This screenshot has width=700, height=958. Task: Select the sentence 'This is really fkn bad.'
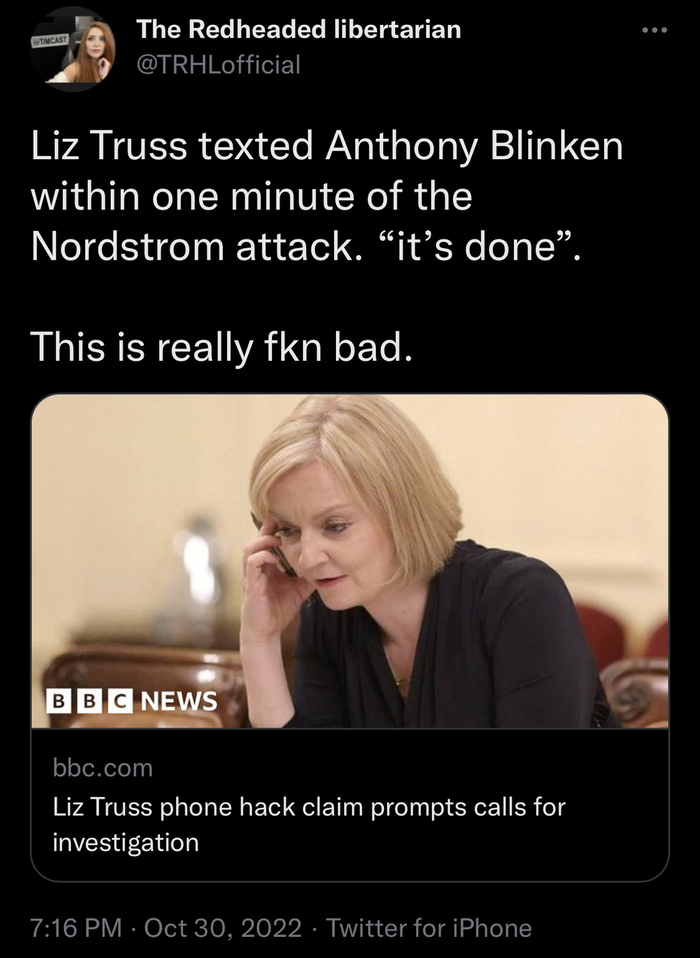pyautogui.click(x=221, y=347)
